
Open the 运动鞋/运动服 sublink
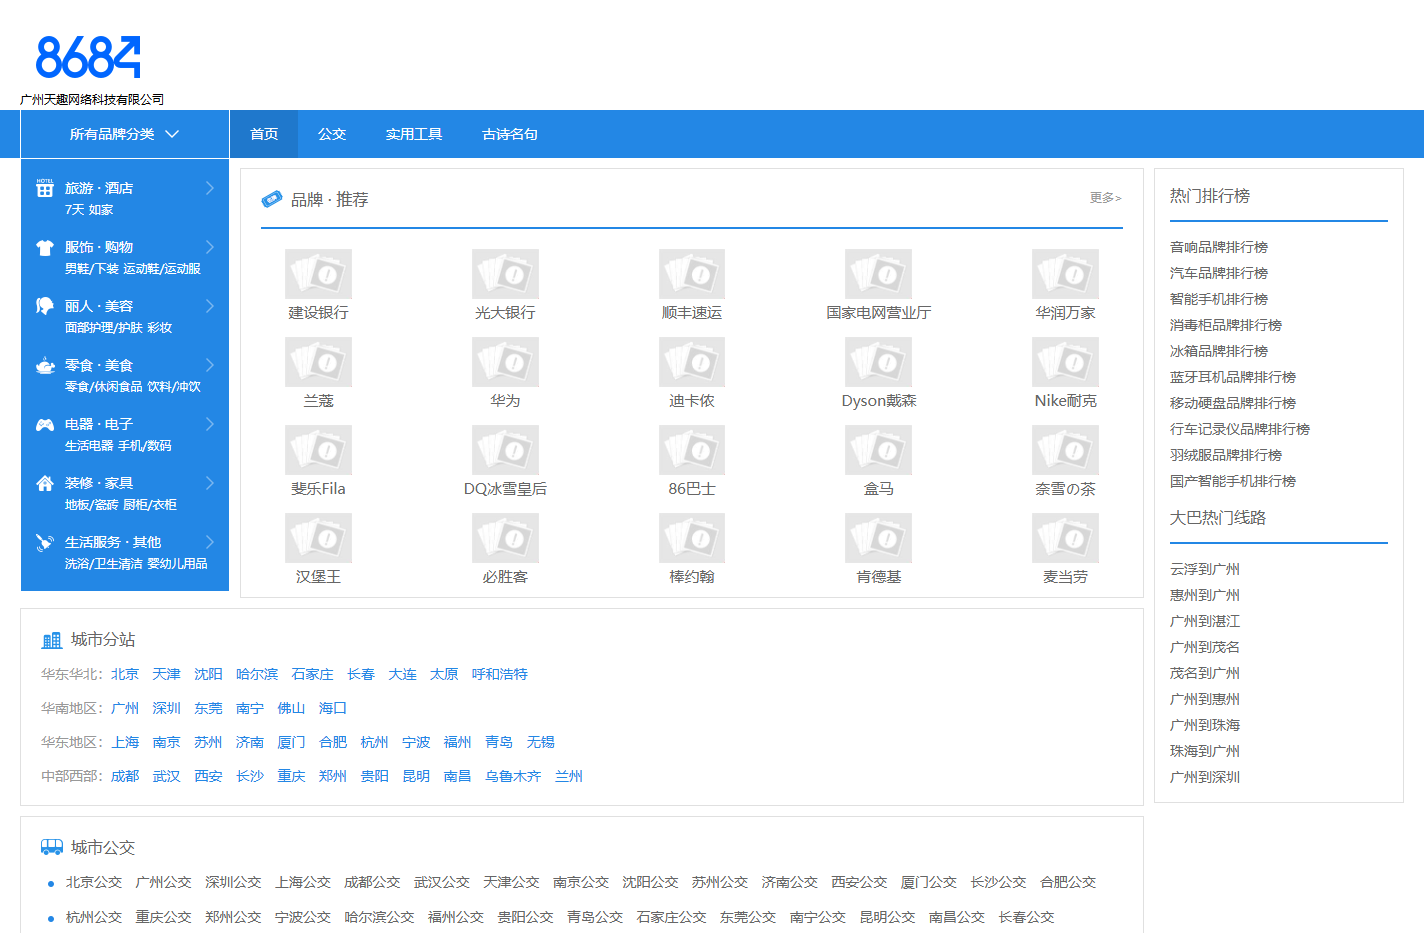(162, 269)
